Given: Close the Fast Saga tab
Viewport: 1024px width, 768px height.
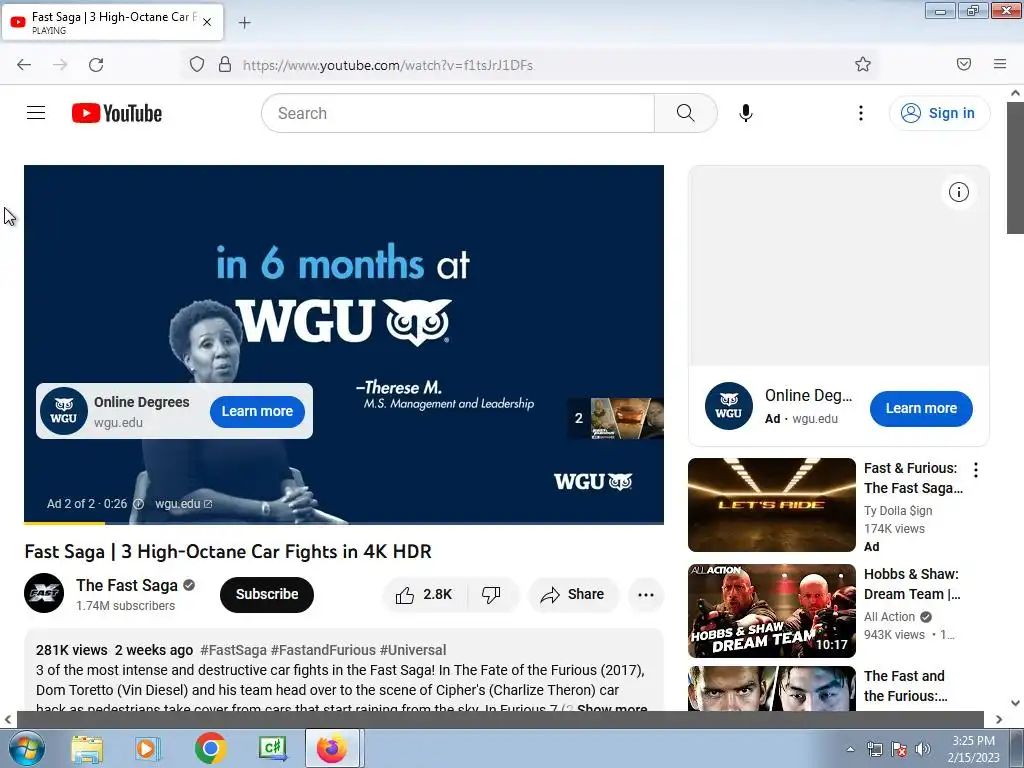Looking at the screenshot, I should click(207, 22).
